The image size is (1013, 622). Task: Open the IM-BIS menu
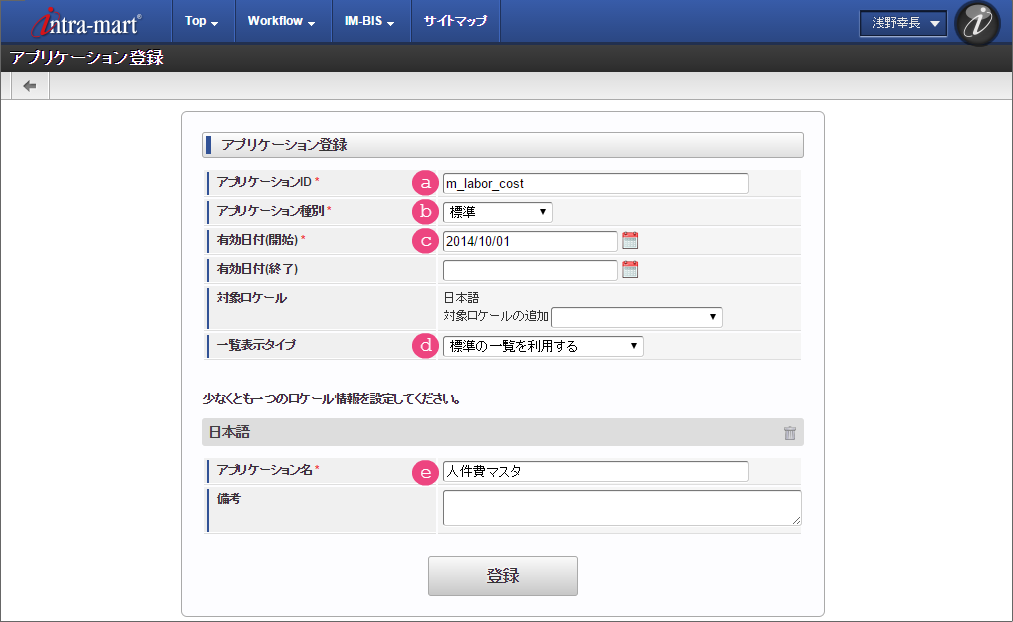pyautogui.click(x=370, y=22)
